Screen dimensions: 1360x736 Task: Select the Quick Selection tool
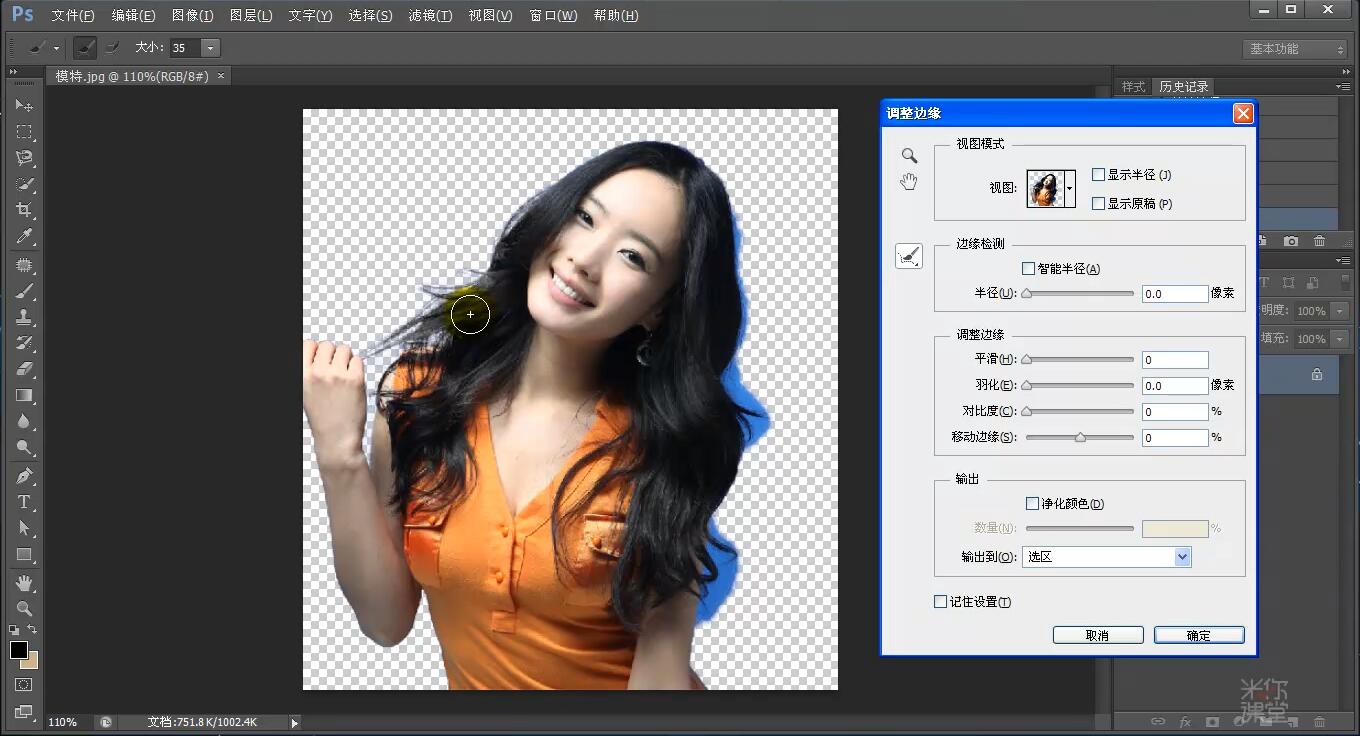pyautogui.click(x=22, y=184)
